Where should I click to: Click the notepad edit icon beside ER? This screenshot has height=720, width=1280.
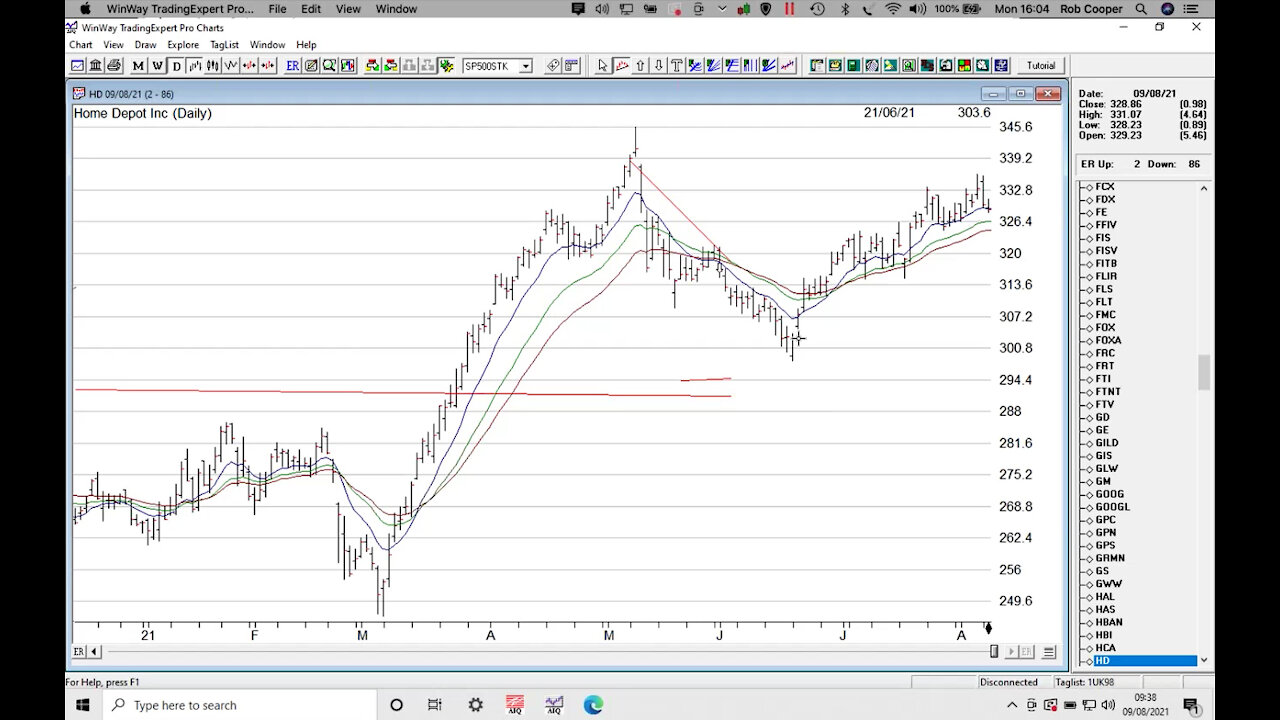[x=311, y=66]
